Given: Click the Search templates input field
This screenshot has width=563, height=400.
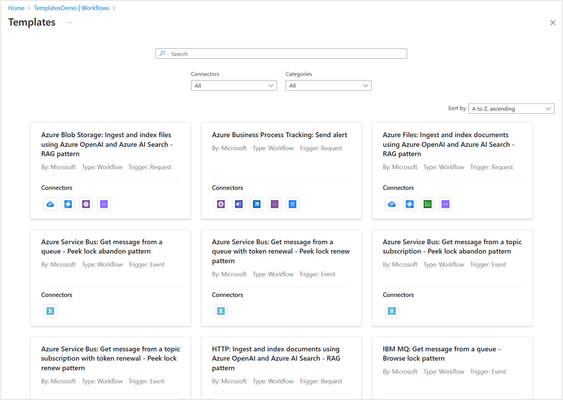Looking at the screenshot, I should (281, 54).
